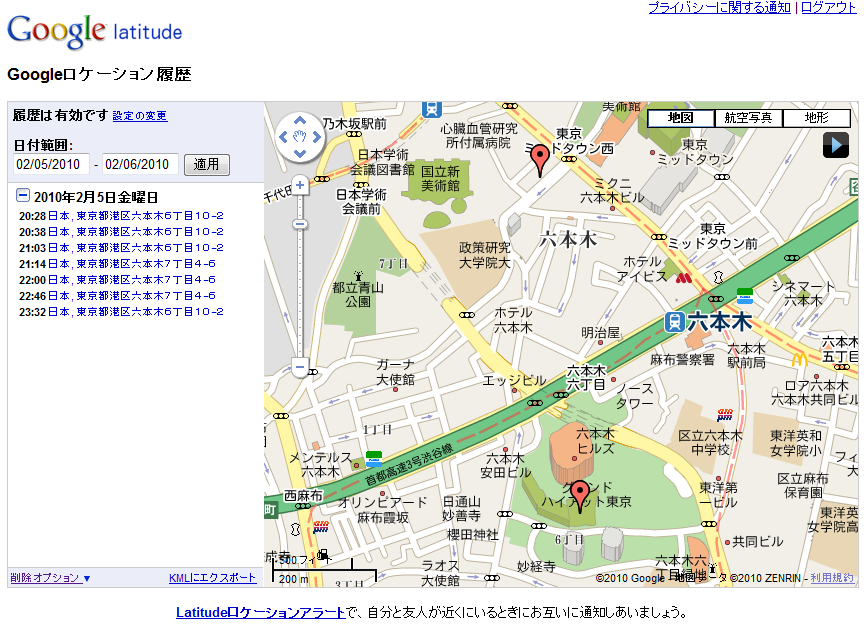864x625 pixels.
Task: Click the hand icon in pan control
Action: tap(300, 137)
